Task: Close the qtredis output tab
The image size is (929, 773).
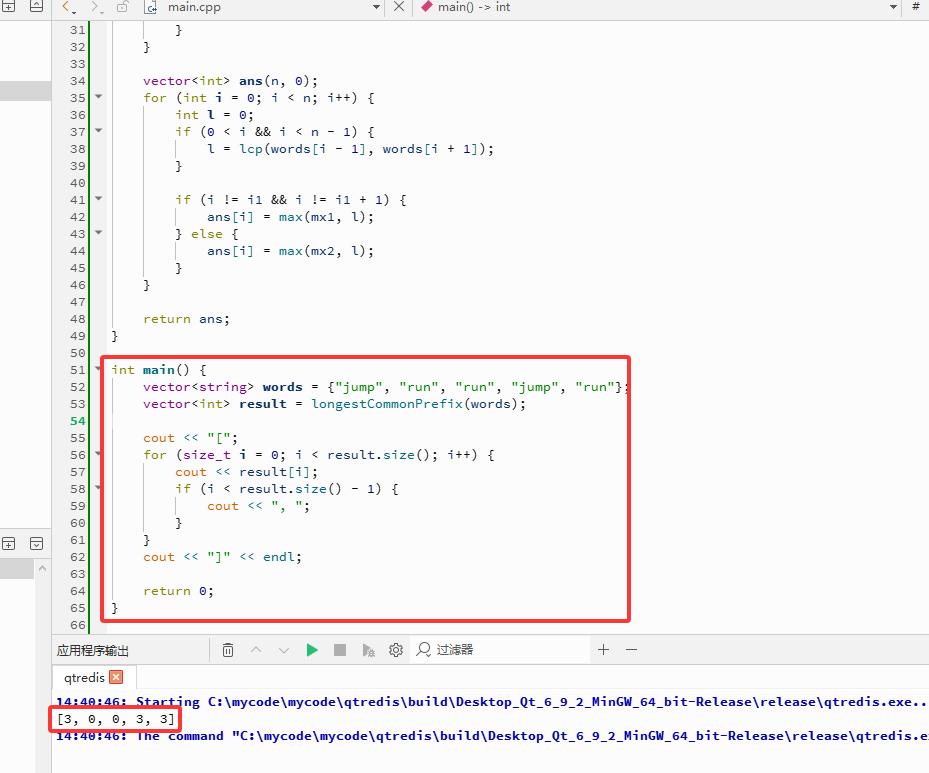Action: click(x=117, y=677)
